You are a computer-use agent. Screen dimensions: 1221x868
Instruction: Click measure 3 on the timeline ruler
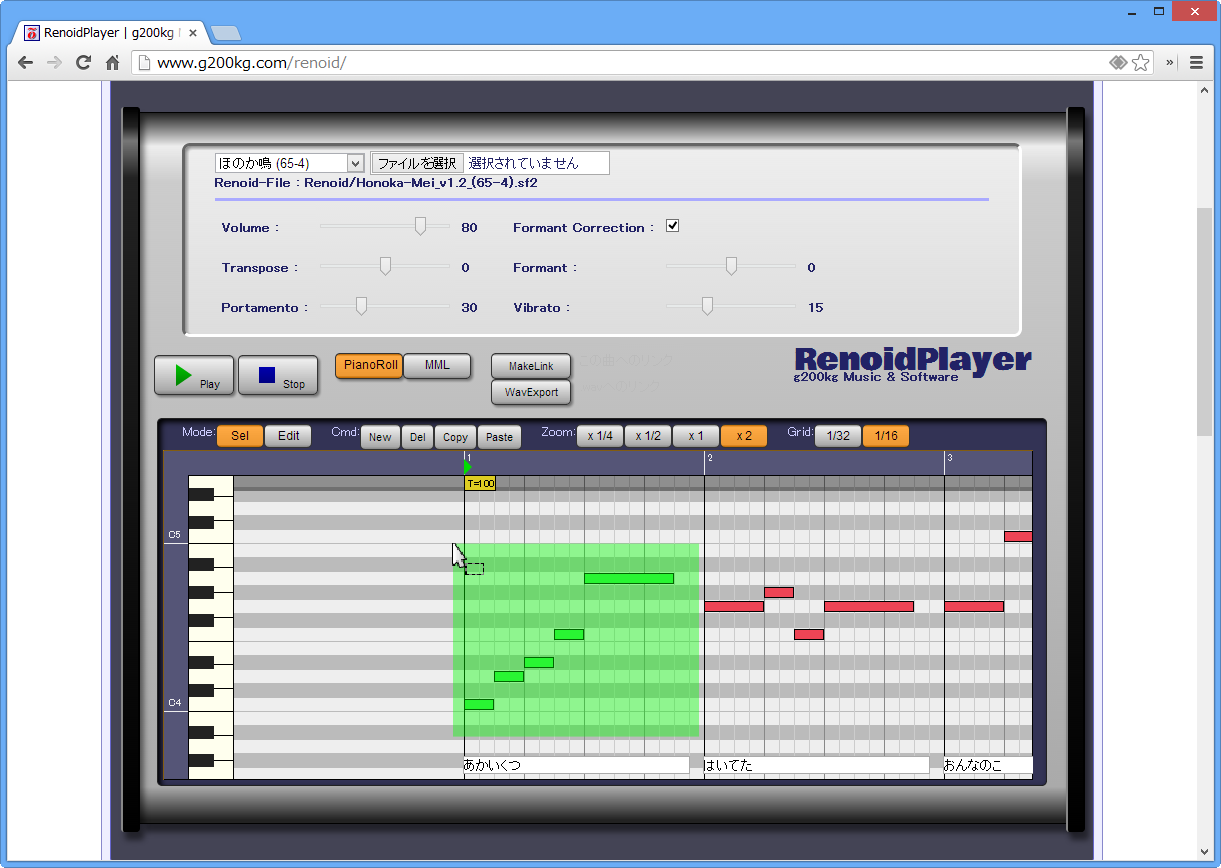[x=949, y=458]
